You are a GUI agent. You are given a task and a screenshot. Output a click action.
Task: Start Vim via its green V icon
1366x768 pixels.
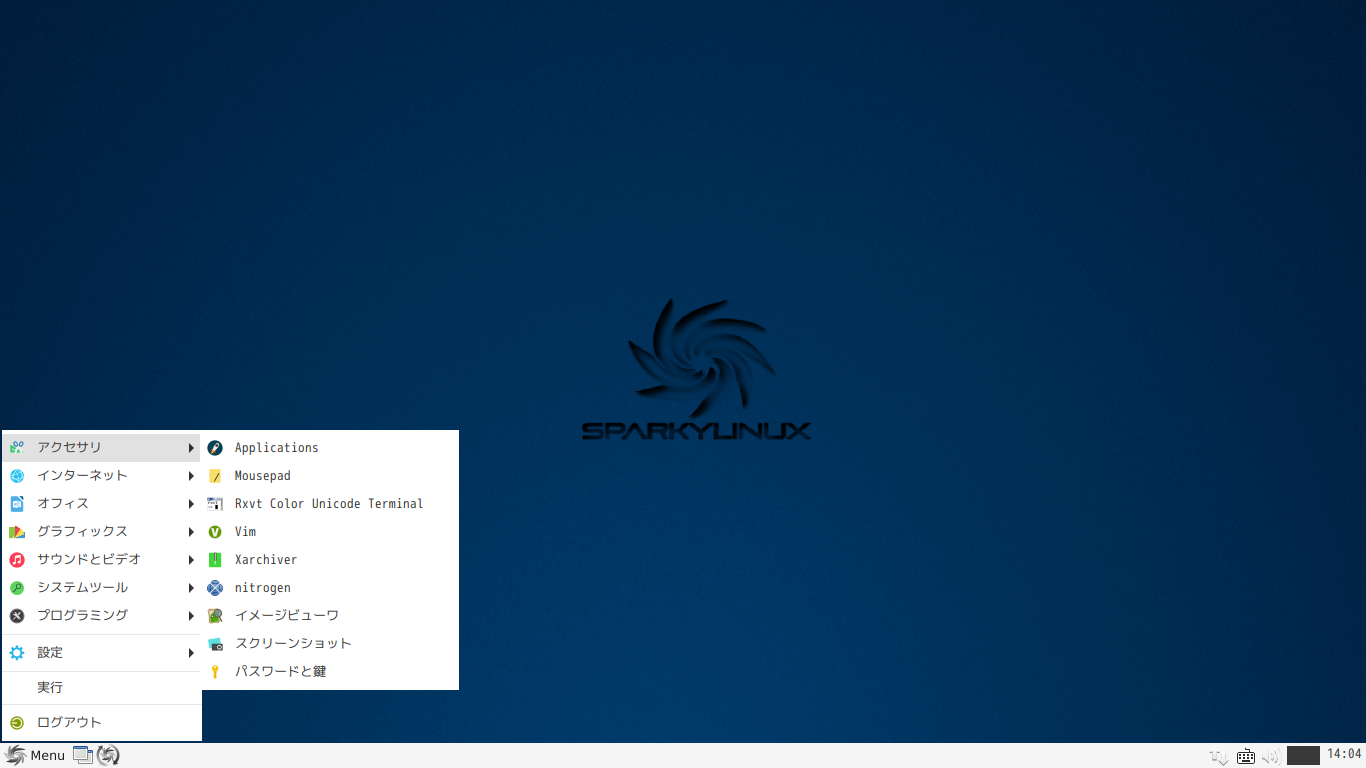pyautogui.click(x=215, y=532)
